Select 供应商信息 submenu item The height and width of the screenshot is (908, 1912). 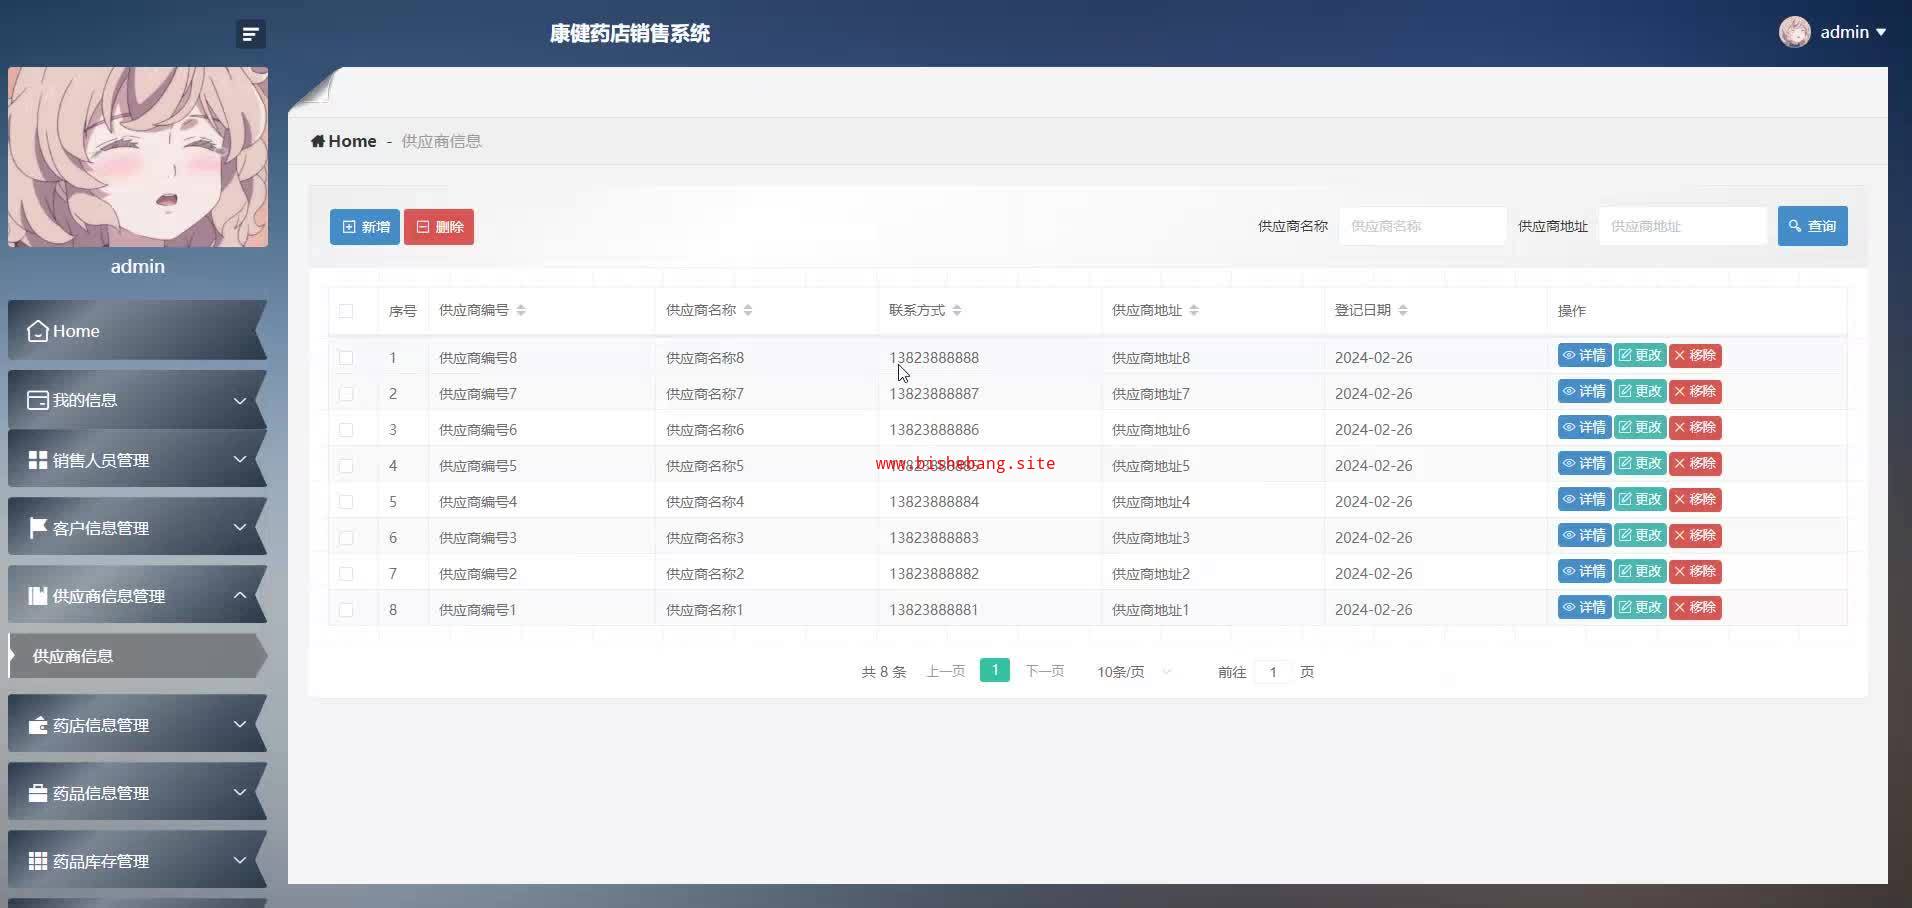[137, 656]
